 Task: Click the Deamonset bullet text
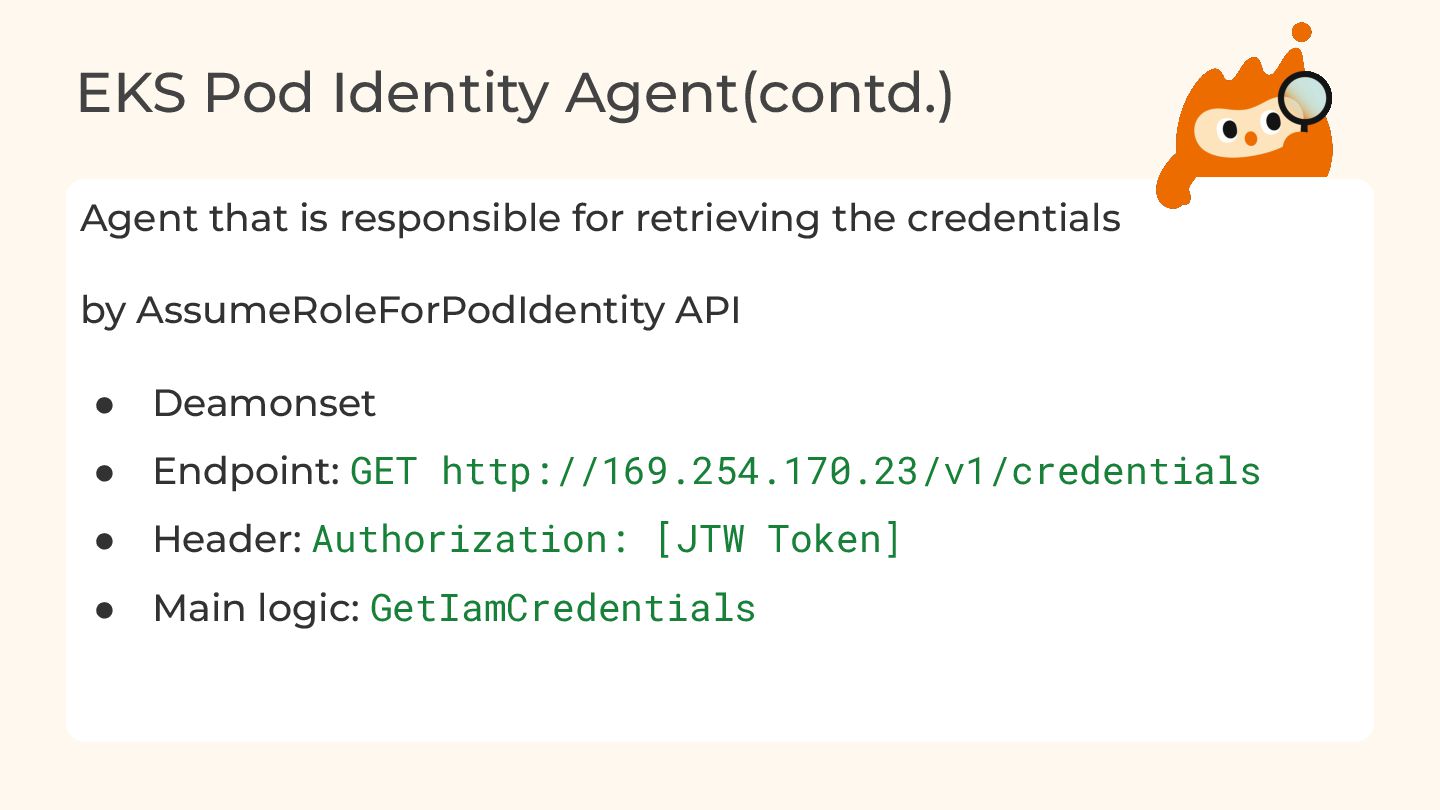click(x=264, y=404)
